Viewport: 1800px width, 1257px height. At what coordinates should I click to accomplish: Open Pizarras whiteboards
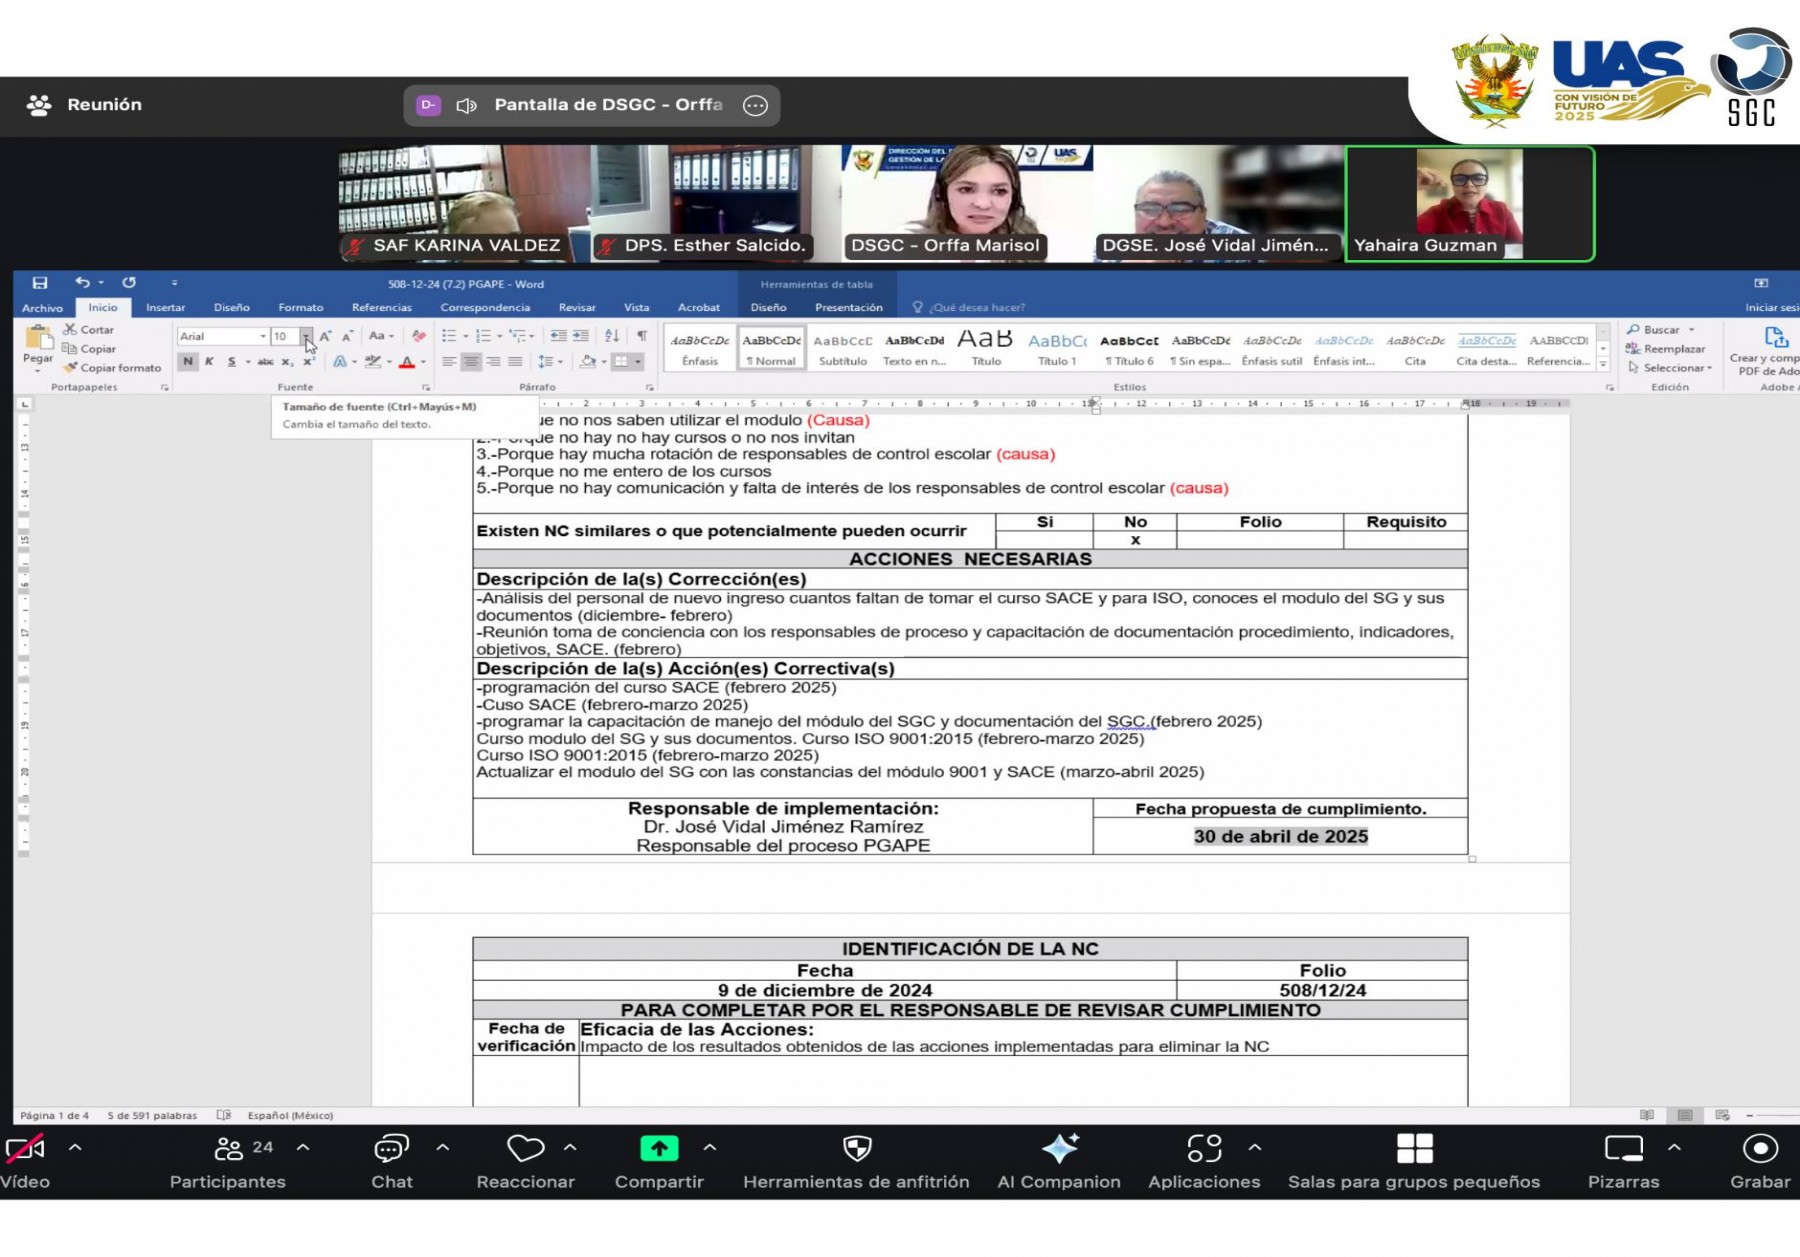pyautogui.click(x=1623, y=1150)
